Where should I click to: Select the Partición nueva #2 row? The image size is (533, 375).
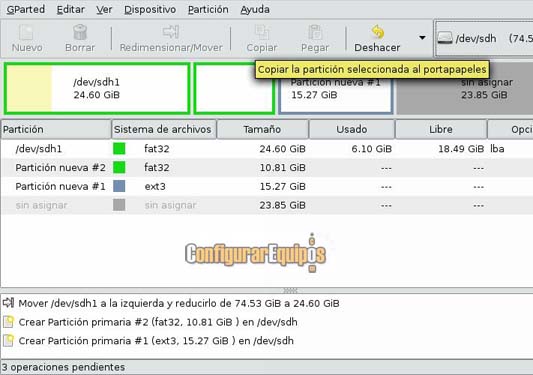266,168
